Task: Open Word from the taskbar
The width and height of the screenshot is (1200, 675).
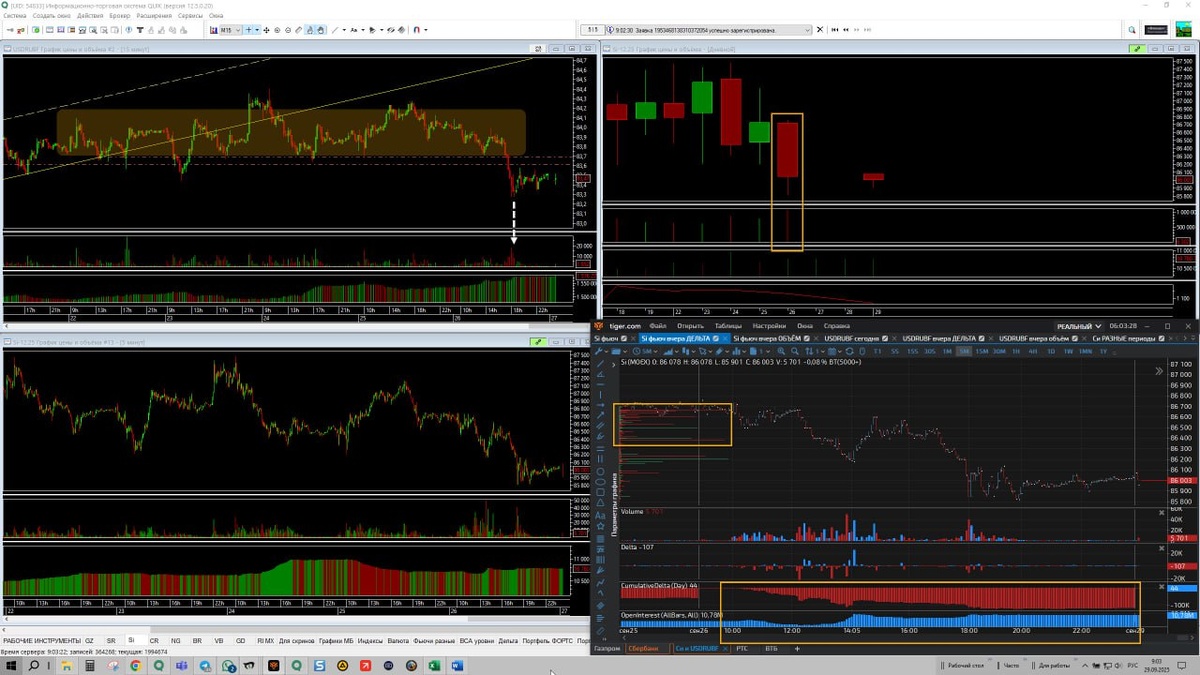Action: point(457,665)
